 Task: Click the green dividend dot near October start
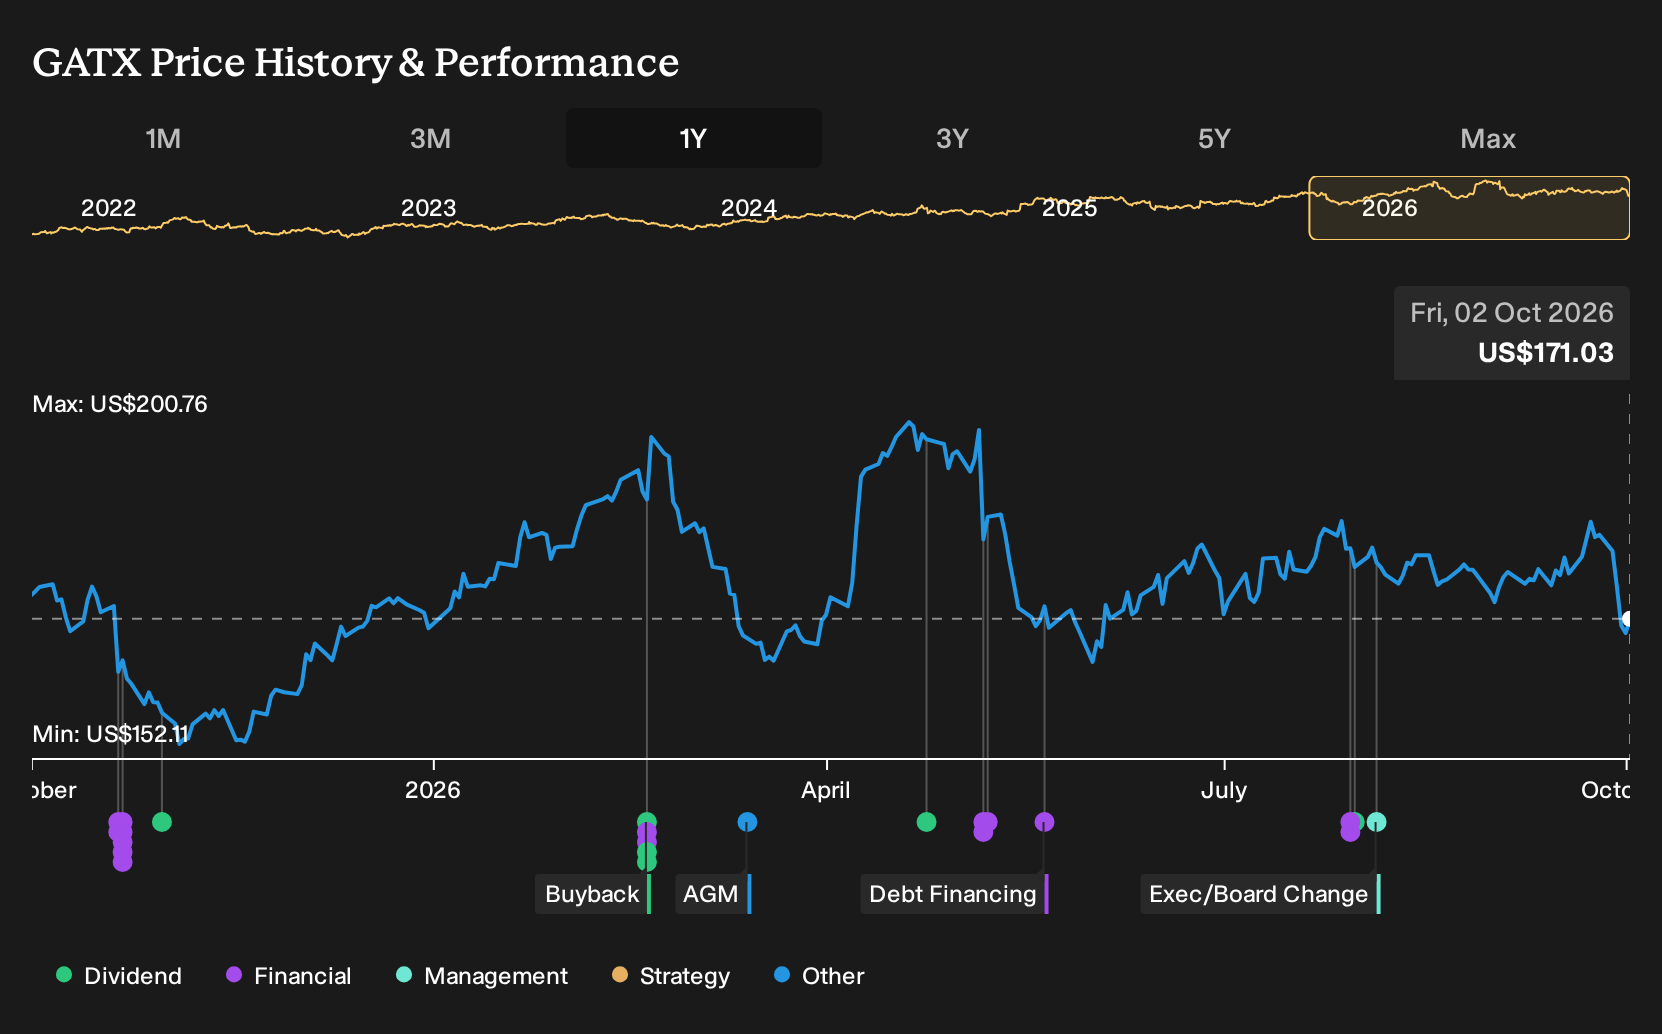coord(162,822)
